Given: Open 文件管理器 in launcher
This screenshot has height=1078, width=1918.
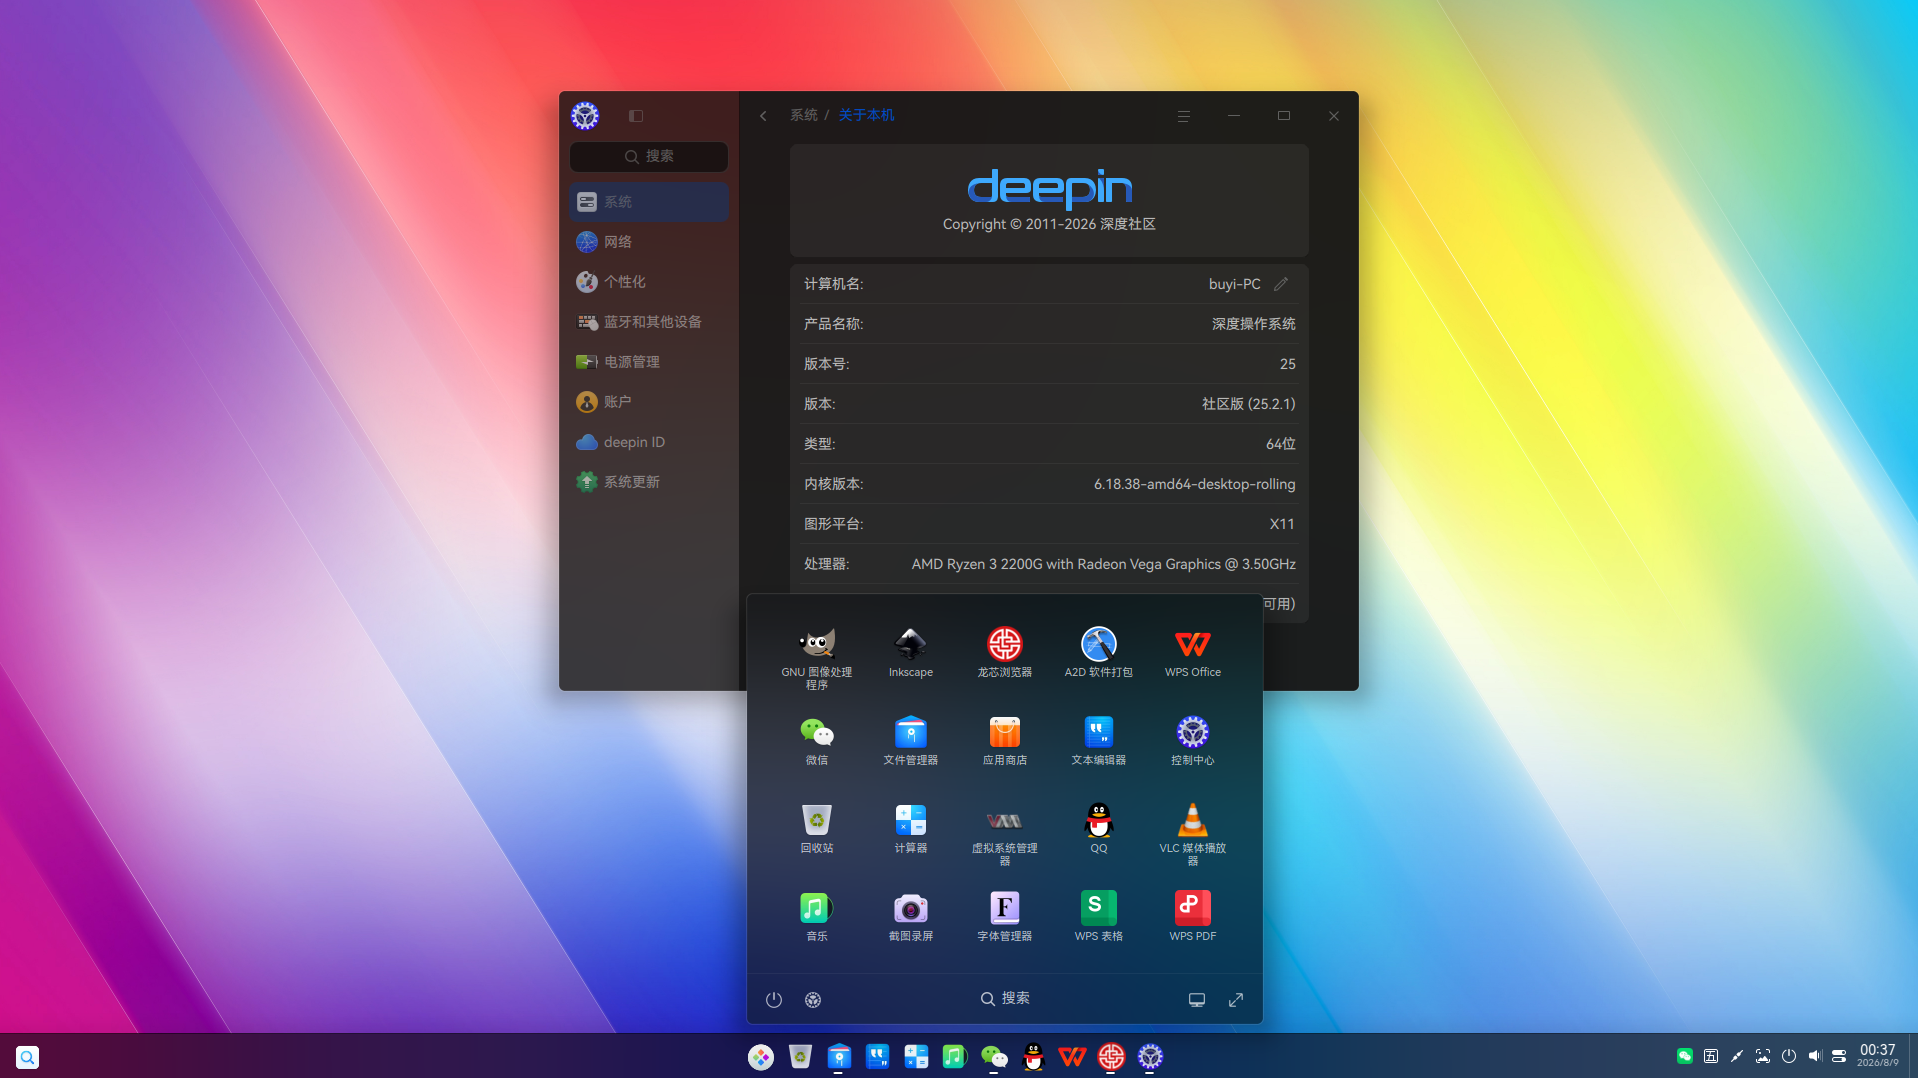Looking at the screenshot, I should pos(910,740).
